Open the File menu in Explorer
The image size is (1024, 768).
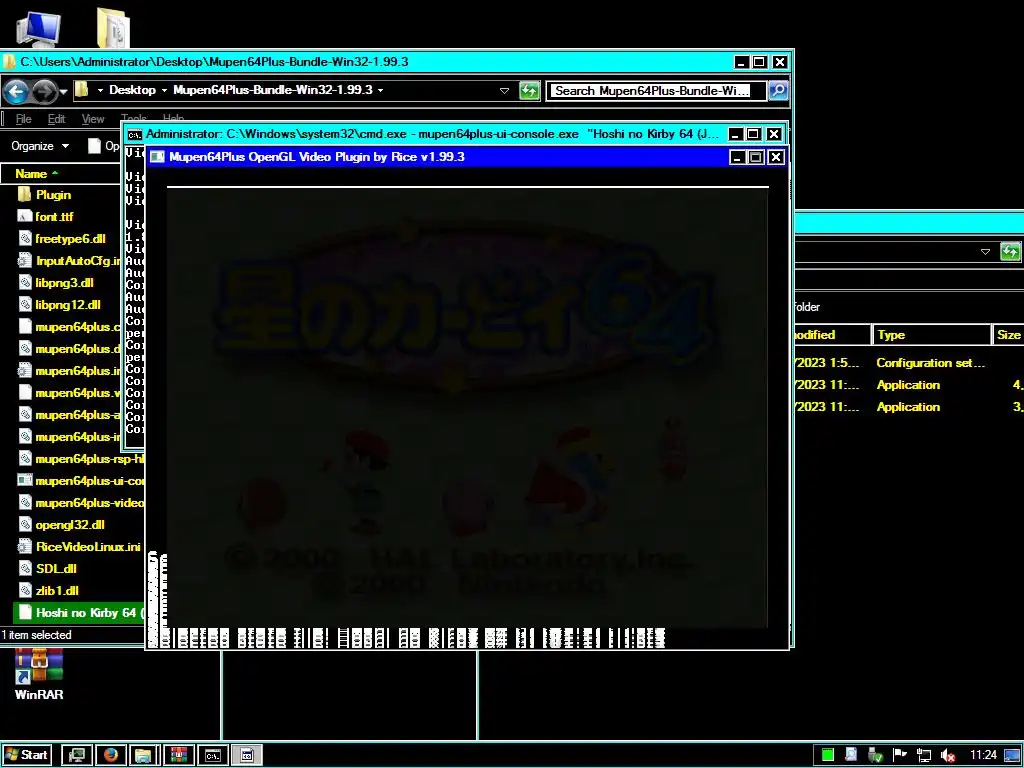[24, 119]
